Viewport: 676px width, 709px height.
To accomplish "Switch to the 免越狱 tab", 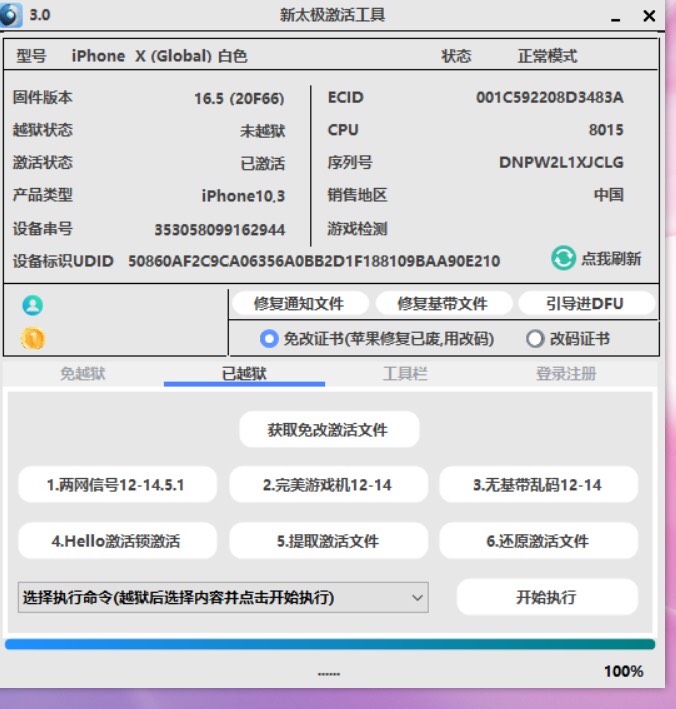I will point(83,373).
